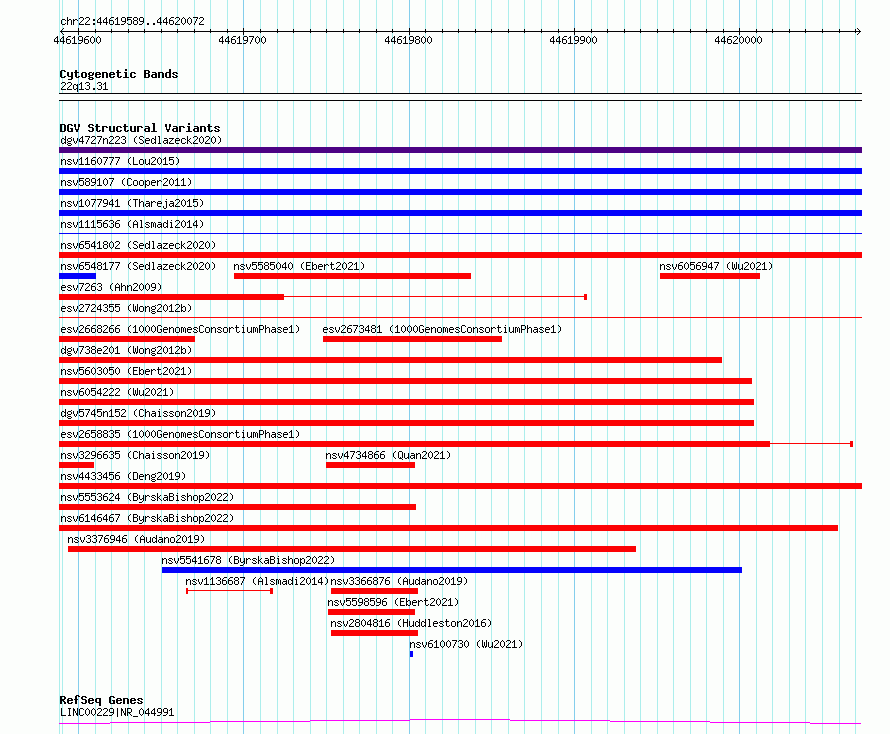Click the thick red esv7263 segment

tap(171, 297)
